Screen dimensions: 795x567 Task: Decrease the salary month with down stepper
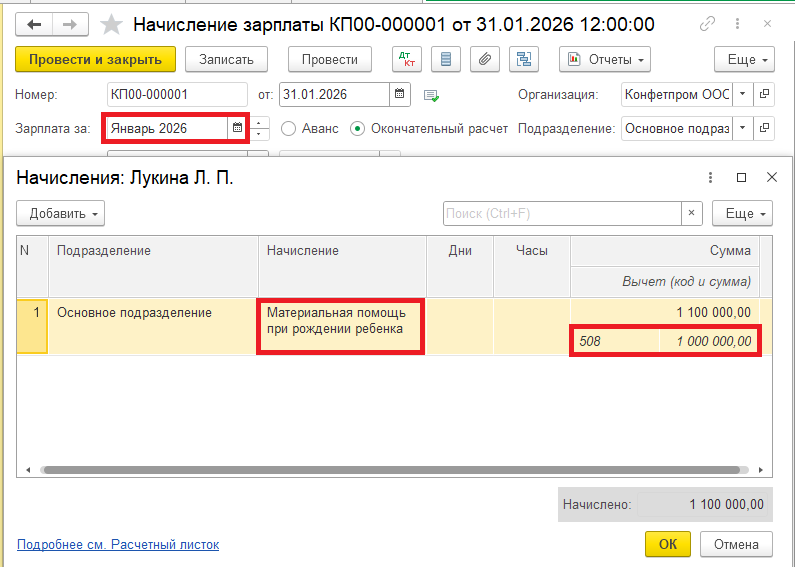[259, 134]
